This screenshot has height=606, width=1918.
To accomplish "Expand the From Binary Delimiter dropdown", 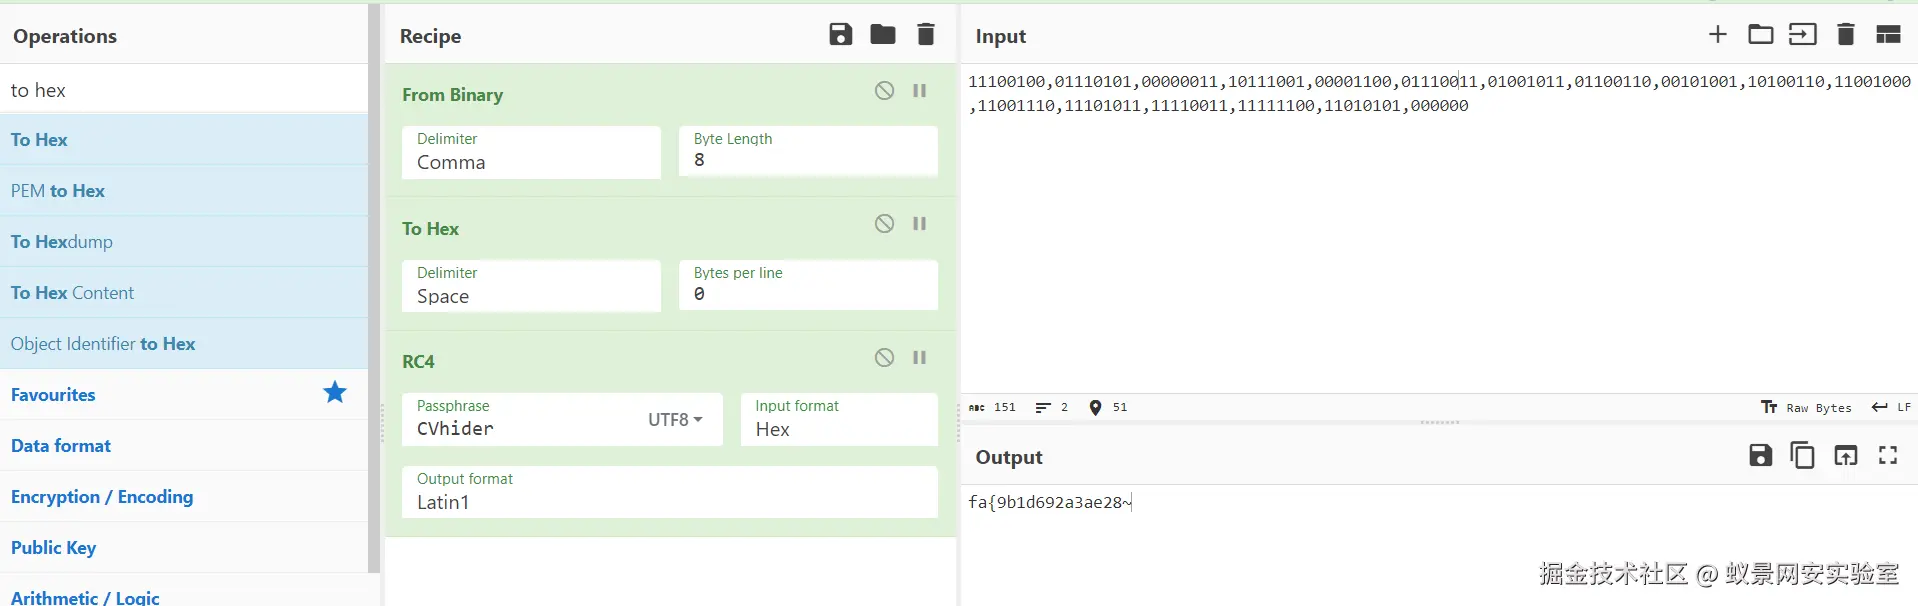I will [x=531, y=153].
